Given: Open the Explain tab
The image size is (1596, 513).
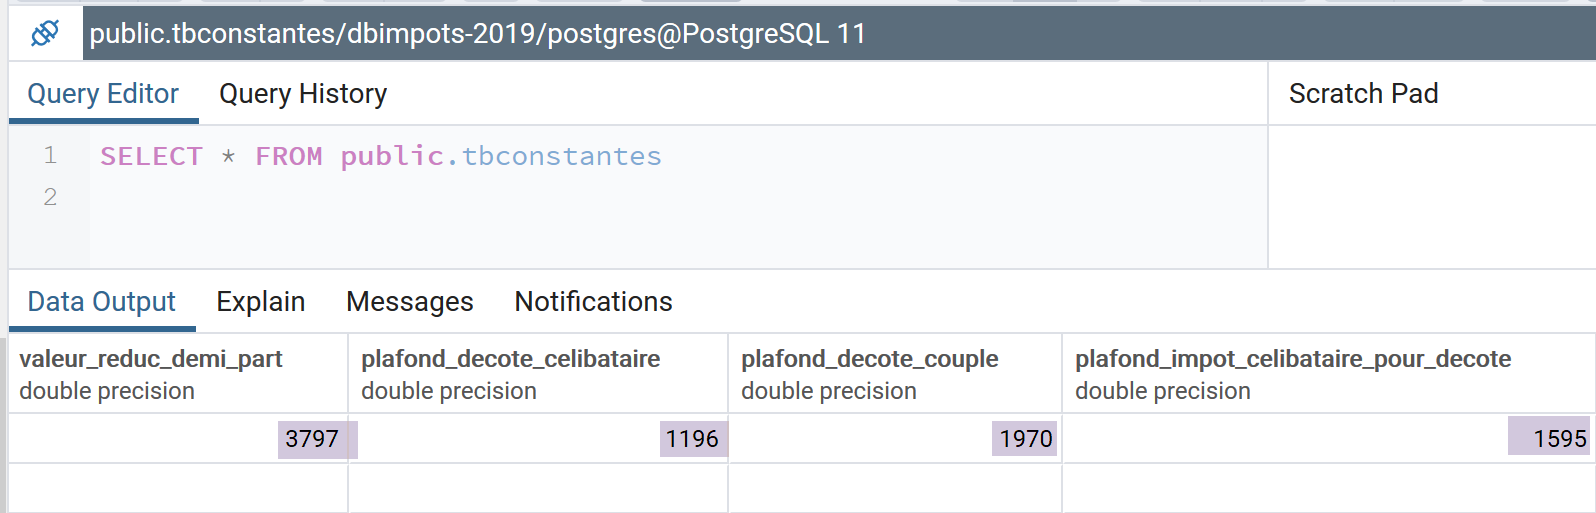Looking at the screenshot, I should pos(260,302).
